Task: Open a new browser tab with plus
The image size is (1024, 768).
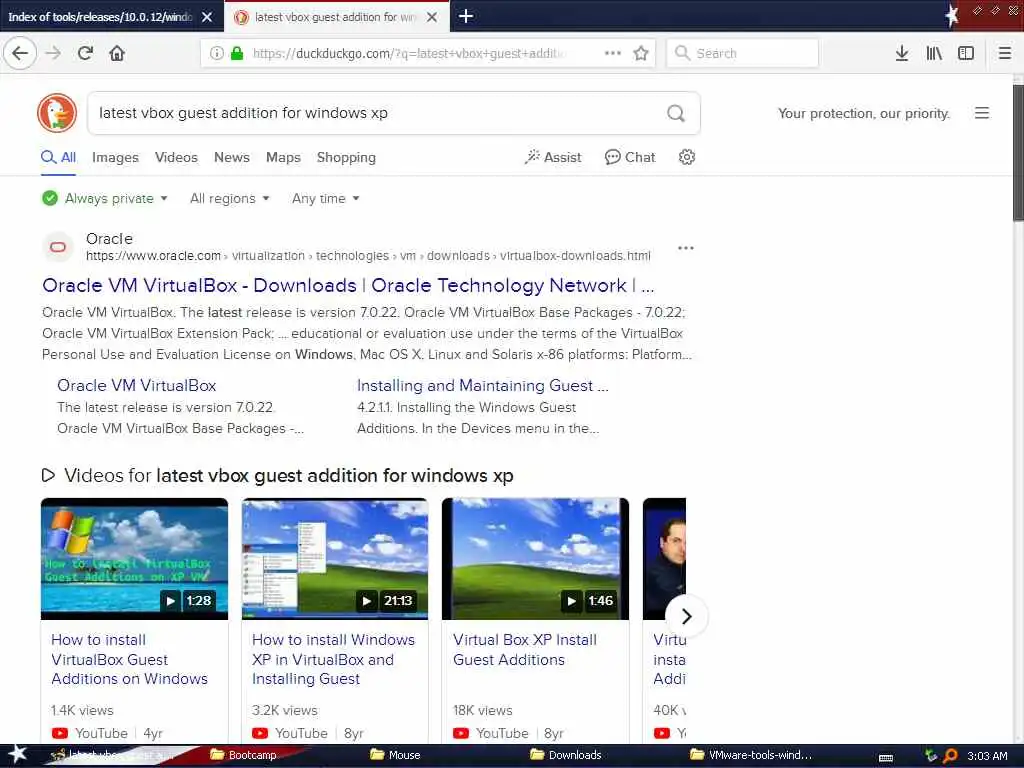Action: (466, 16)
